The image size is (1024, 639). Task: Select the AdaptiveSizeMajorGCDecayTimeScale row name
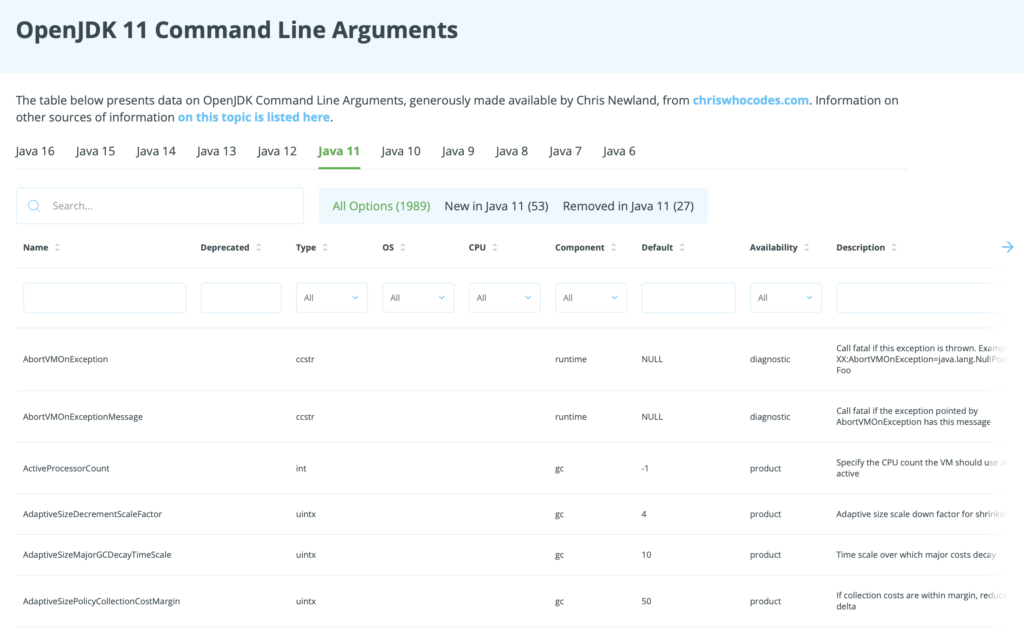[x=97, y=555]
